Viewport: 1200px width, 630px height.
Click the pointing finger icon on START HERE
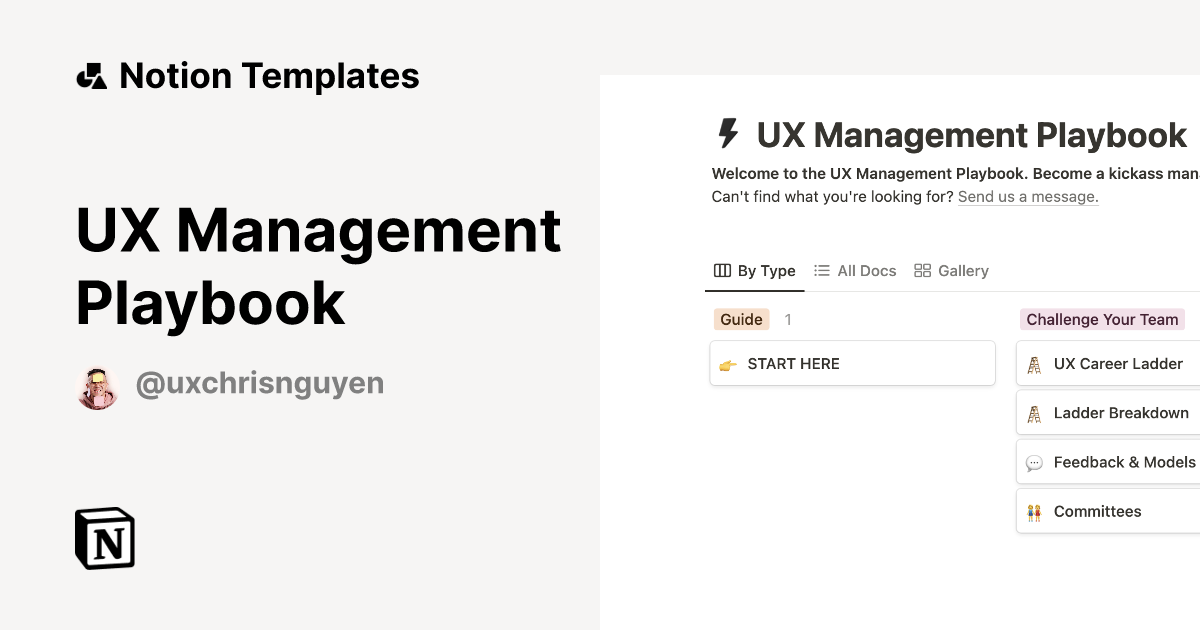(x=727, y=364)
